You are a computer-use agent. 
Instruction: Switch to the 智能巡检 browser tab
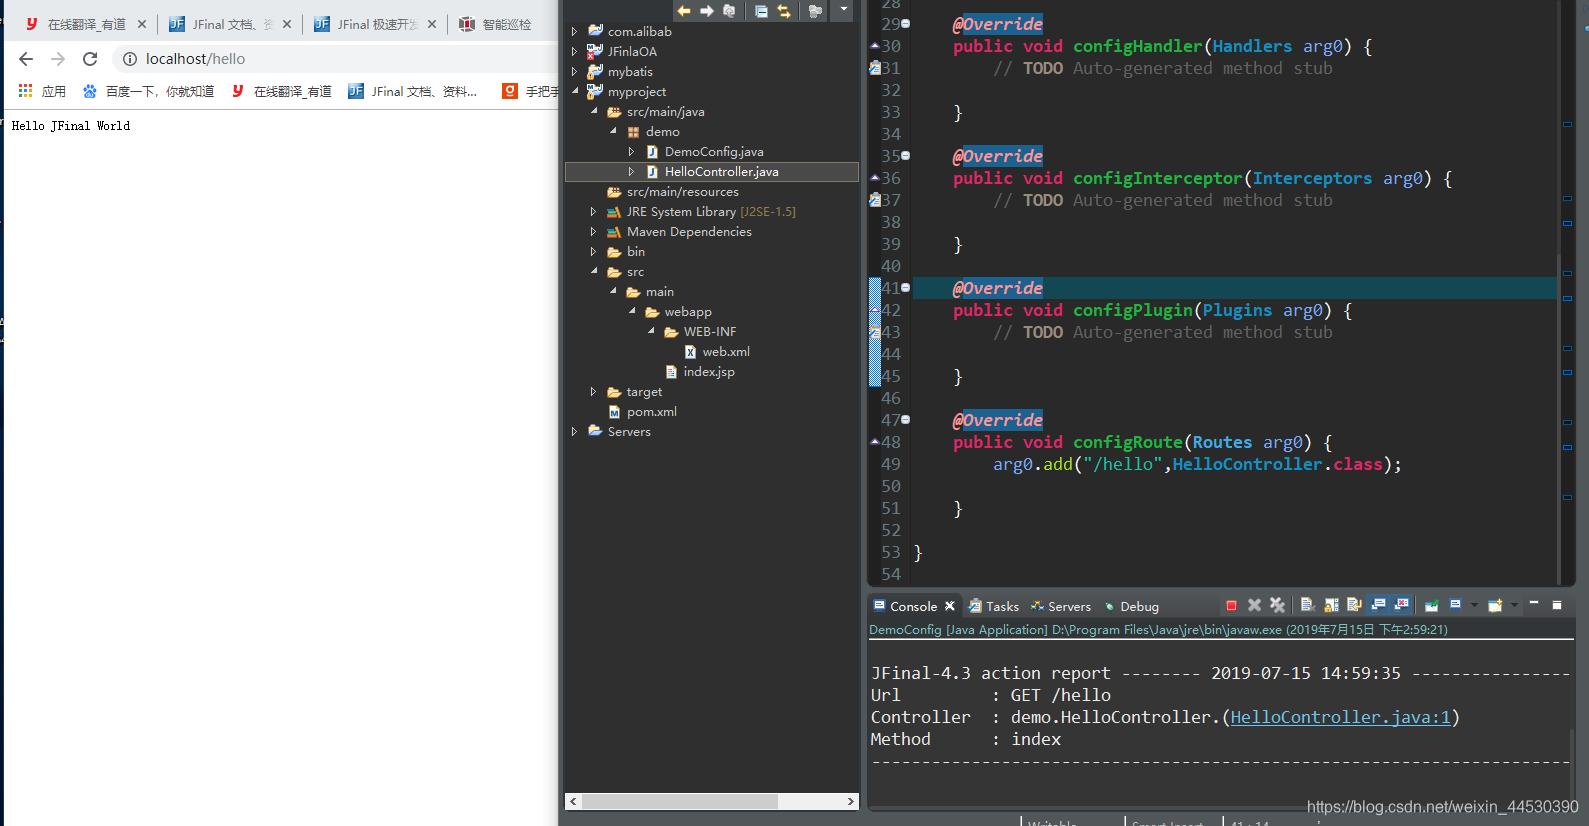coord(498,24)
